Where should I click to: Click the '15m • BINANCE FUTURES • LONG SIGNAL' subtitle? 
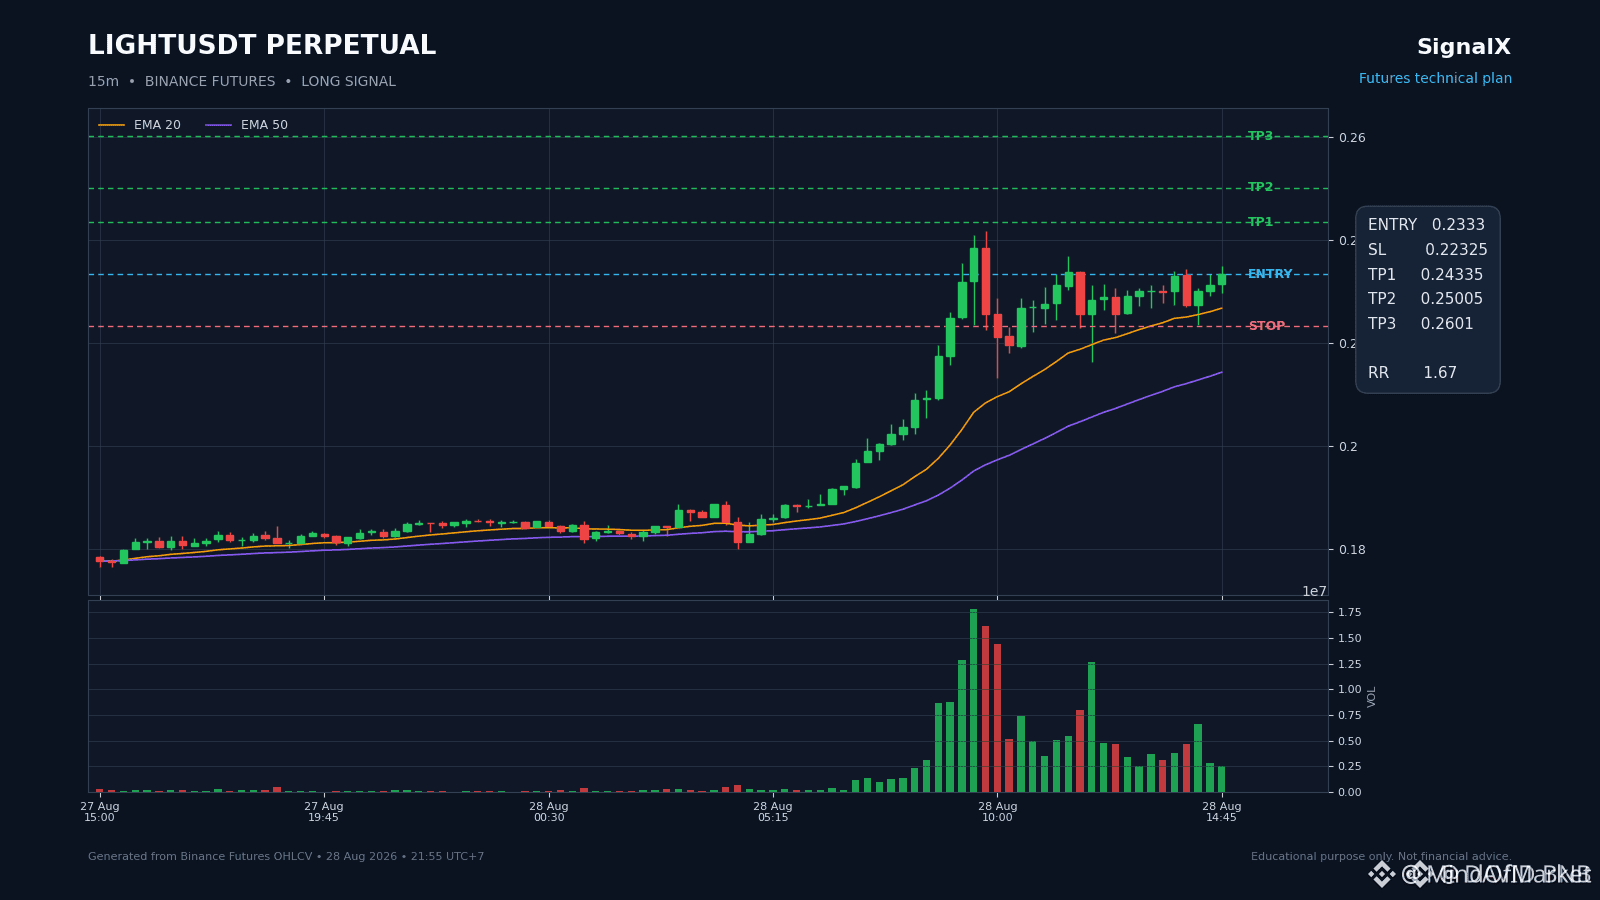(x=242, y=82)
